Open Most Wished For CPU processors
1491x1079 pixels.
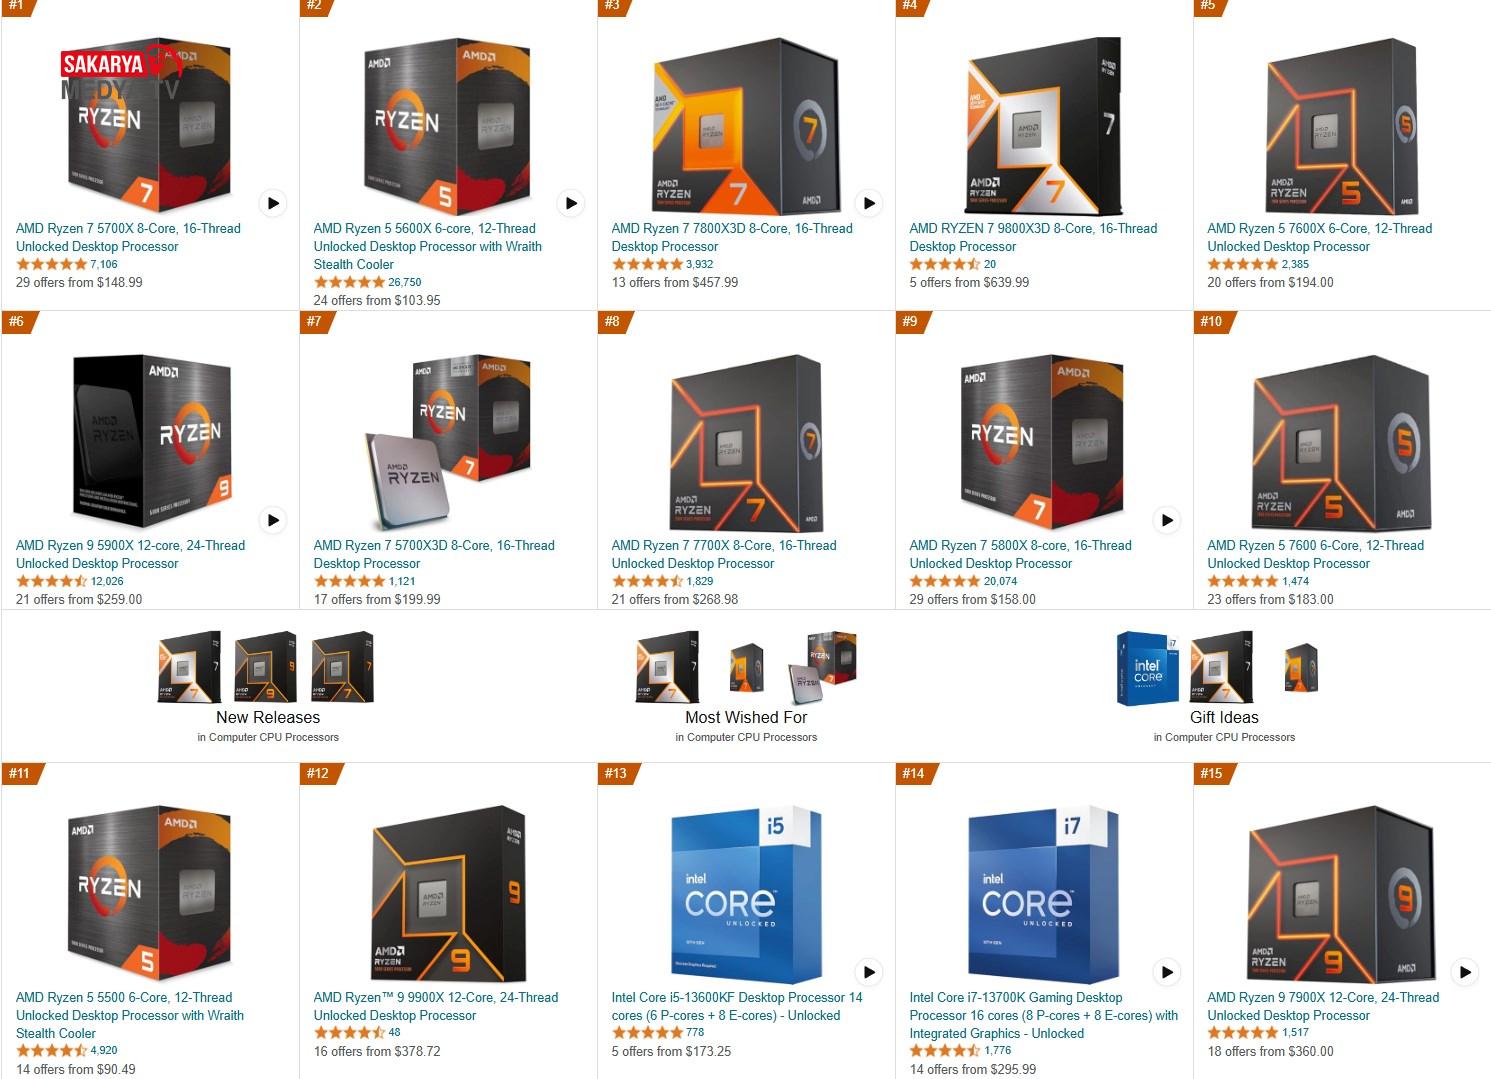(x=746, y=717)
